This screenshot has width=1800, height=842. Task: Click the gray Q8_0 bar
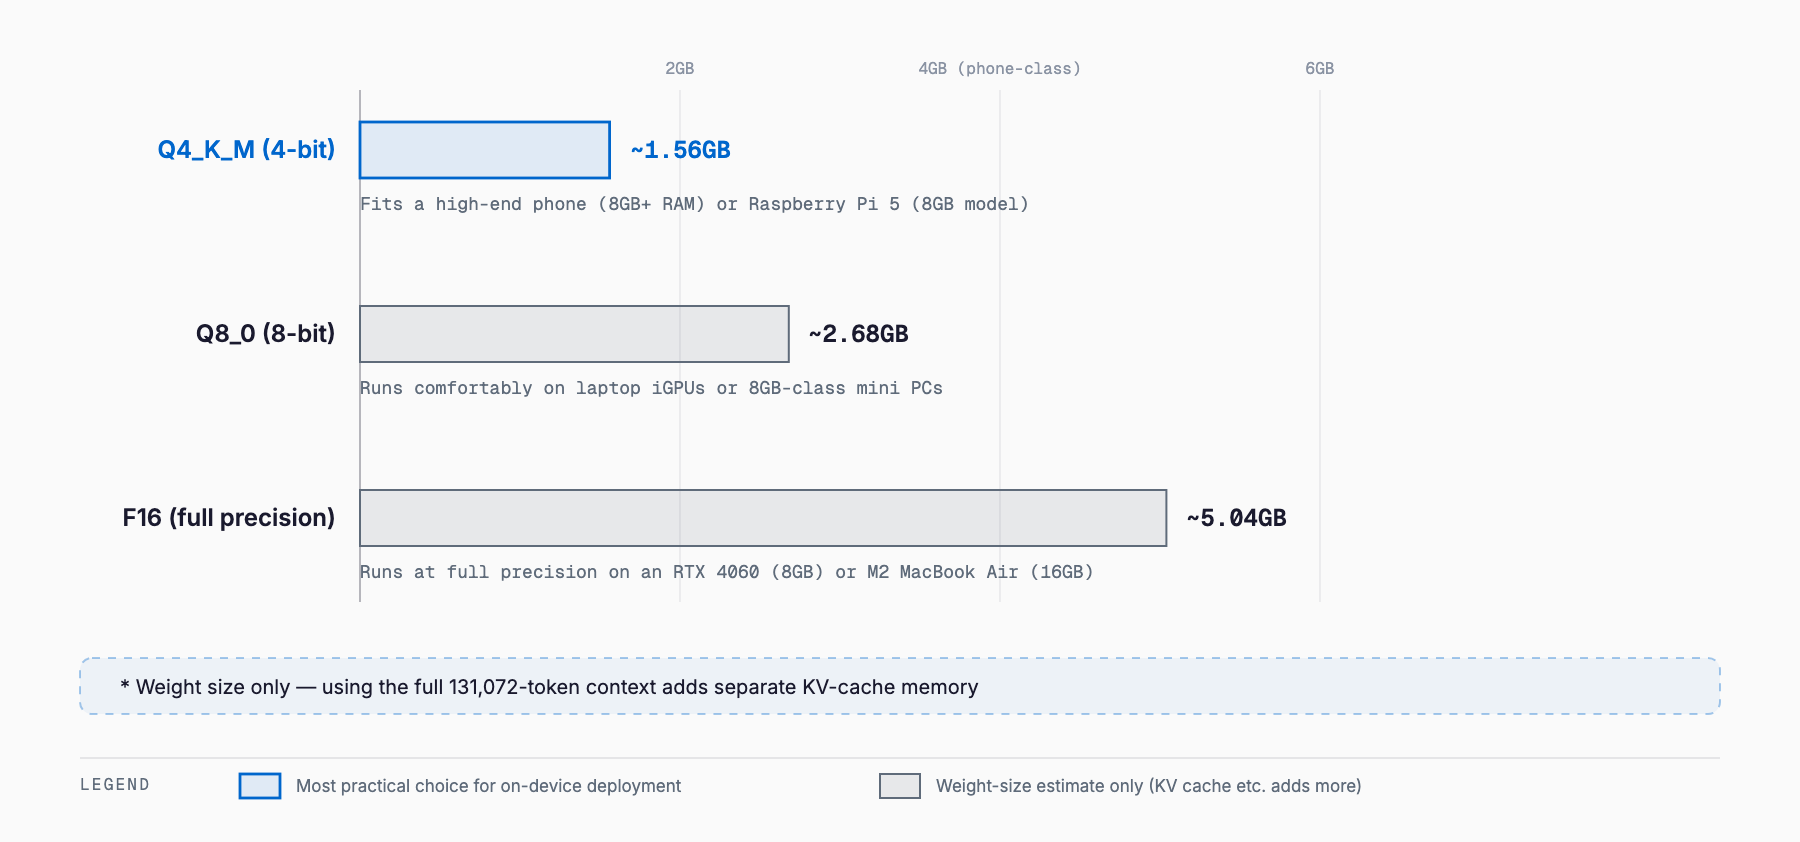coord(574,334)
